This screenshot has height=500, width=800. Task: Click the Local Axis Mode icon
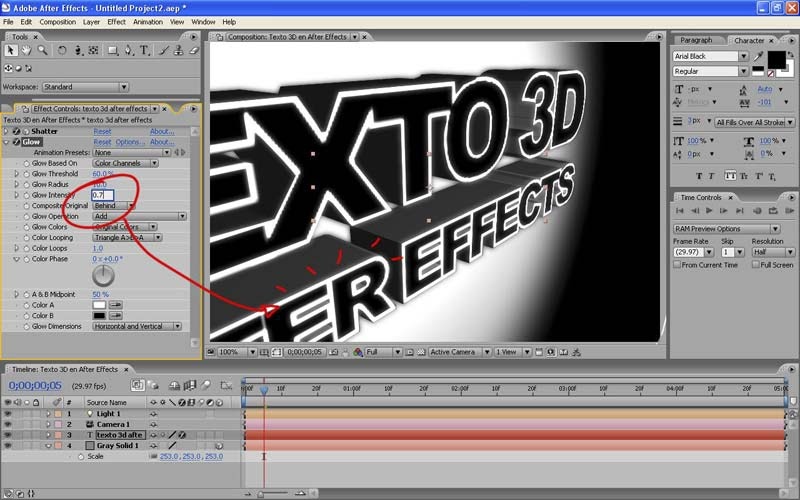[x=8, y=68]
